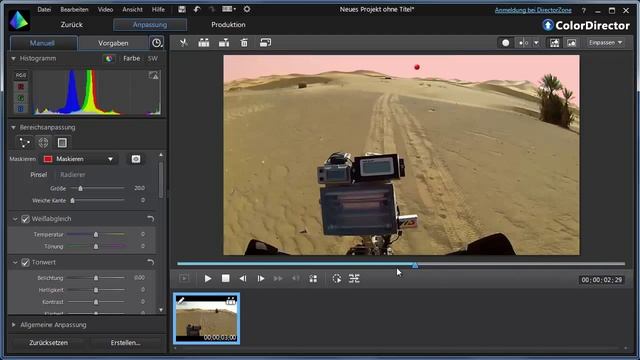Viewport: 640px width, 360px height.
Task: Click the timeline playhead marker
Action: pyautogui.click(x=415, y=265)
